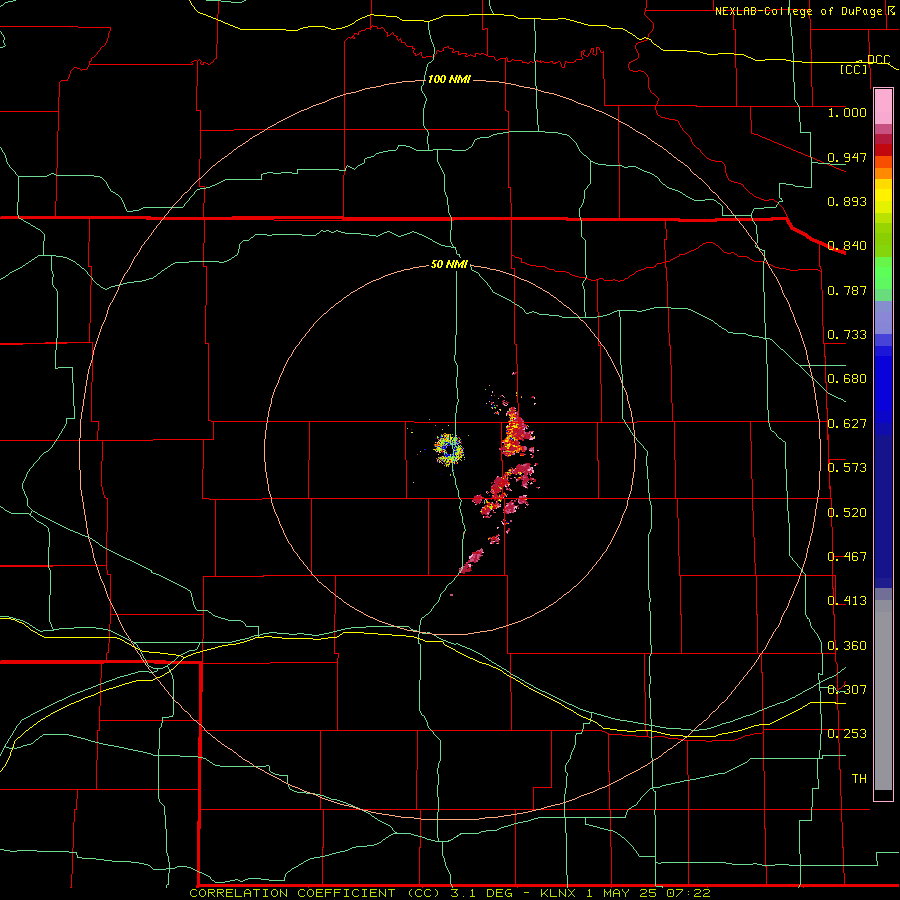Select the 0.893 legend value
The image size is (900, 900).
pos(847,201)
